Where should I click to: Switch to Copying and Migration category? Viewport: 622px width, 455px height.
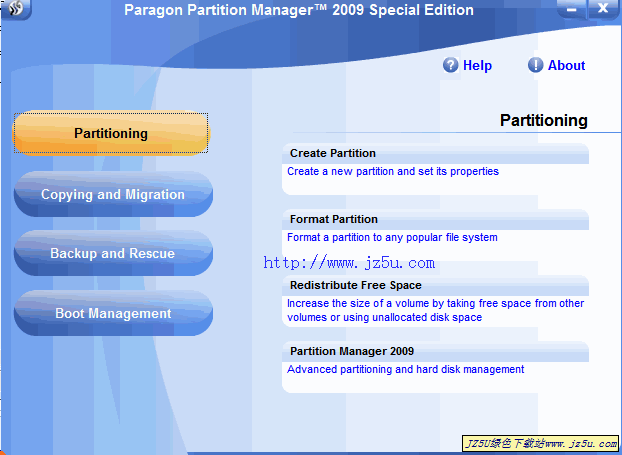click(x=113, y=194)
